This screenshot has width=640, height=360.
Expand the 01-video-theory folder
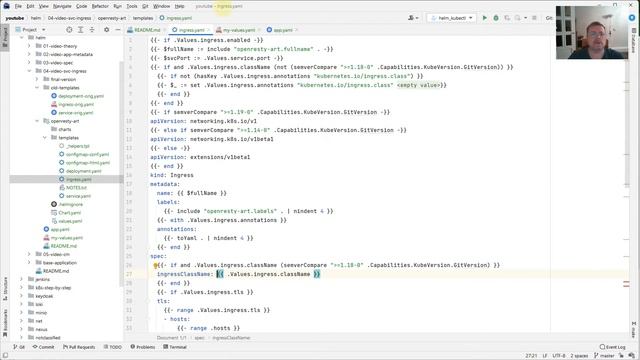[29, 46]
